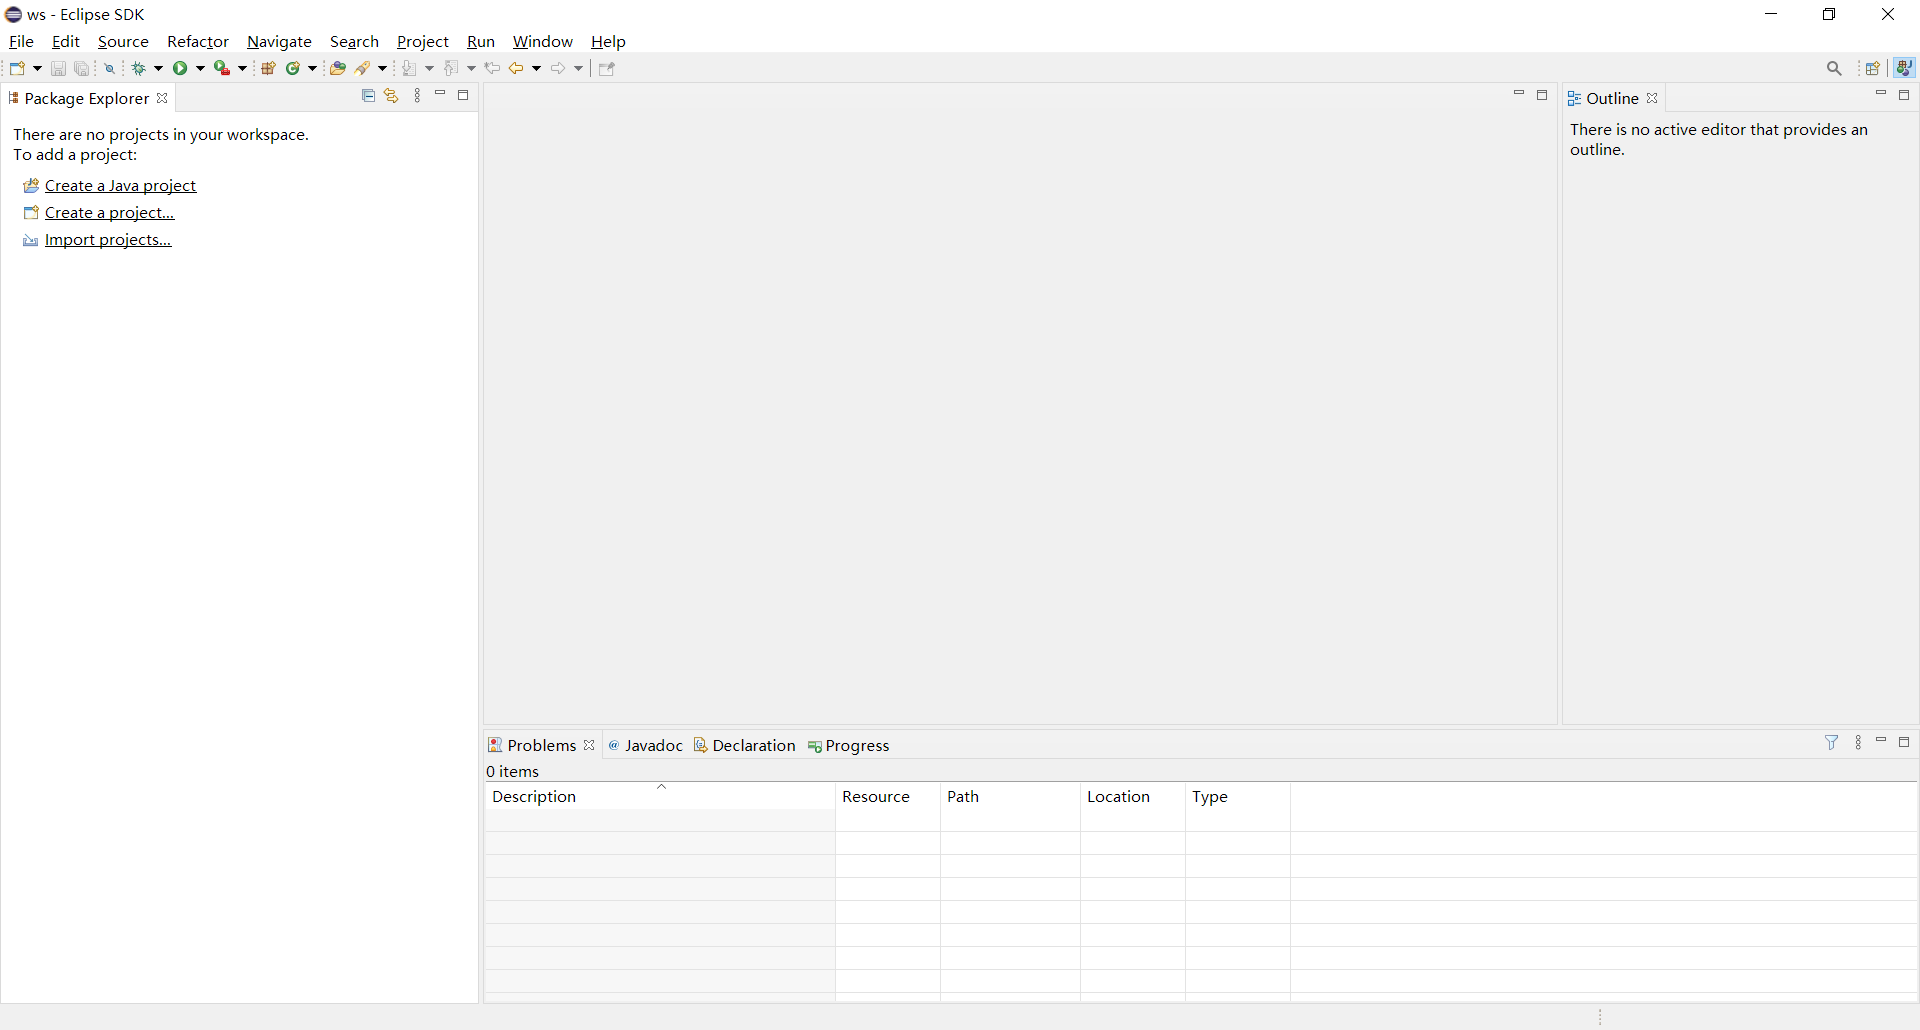The image size is (1920, 1030).
Task: Select the Import projects link
Action: click(x=106, y=239)
